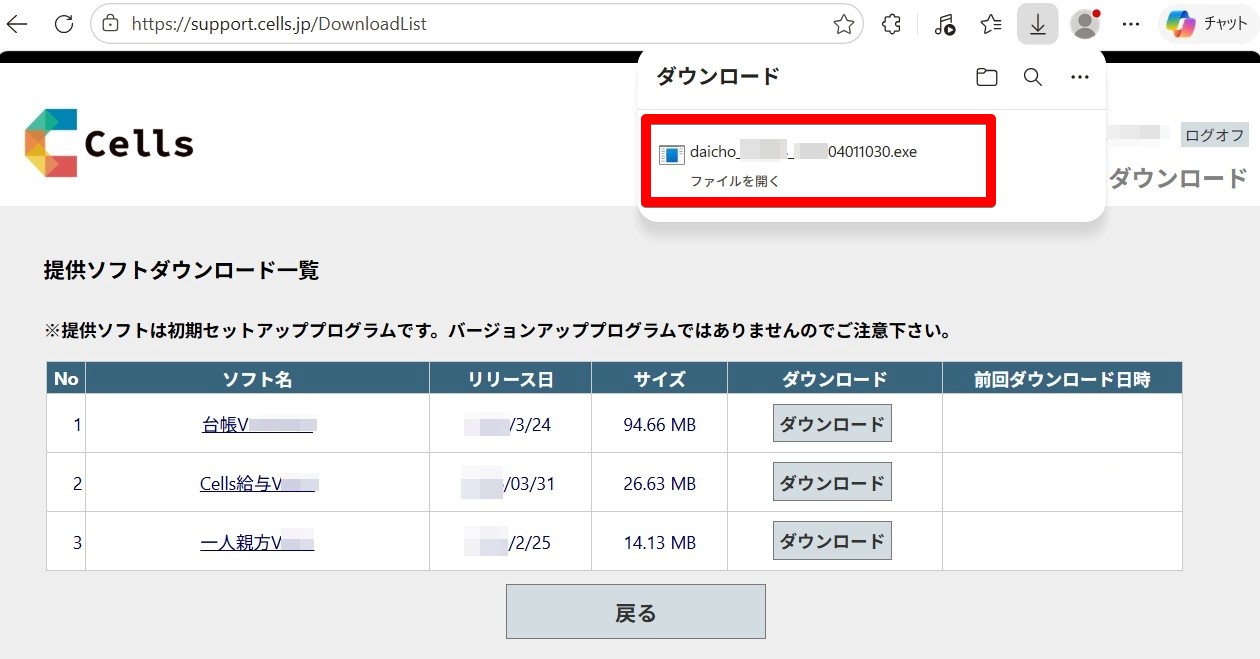
Task: Click the downloaded exe file icon
Action: click(x=671, y=154)
